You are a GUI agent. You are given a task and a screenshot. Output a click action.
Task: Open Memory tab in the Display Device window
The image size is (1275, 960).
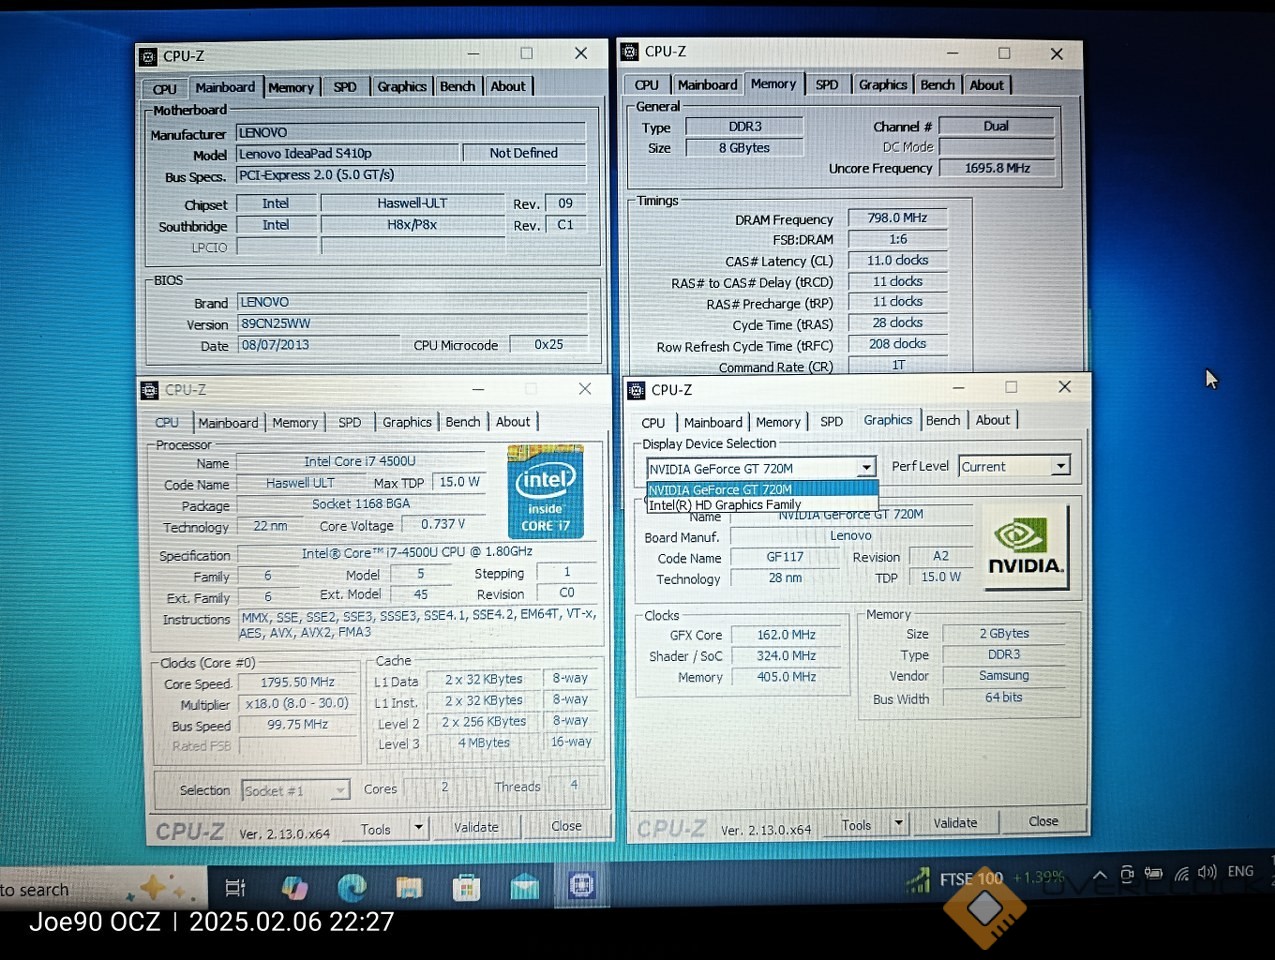(778, 422)
